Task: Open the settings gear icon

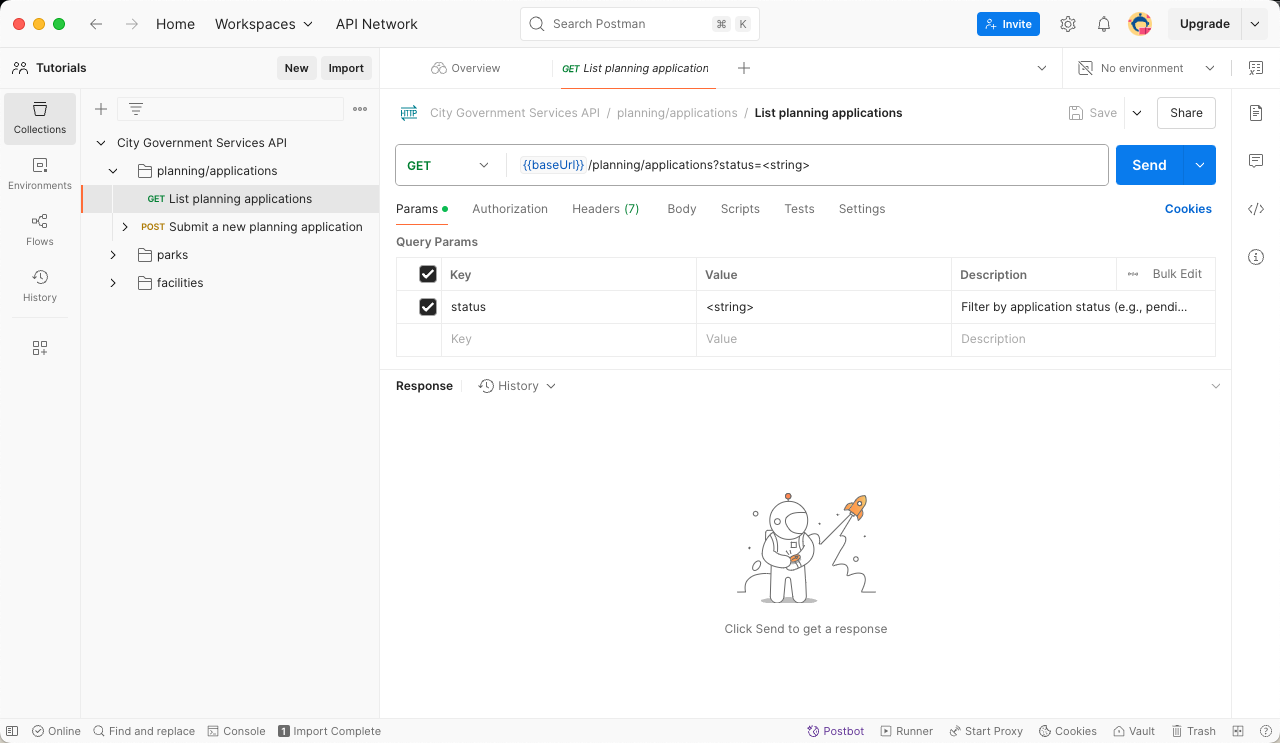Action: click(x=1068, y=24)
